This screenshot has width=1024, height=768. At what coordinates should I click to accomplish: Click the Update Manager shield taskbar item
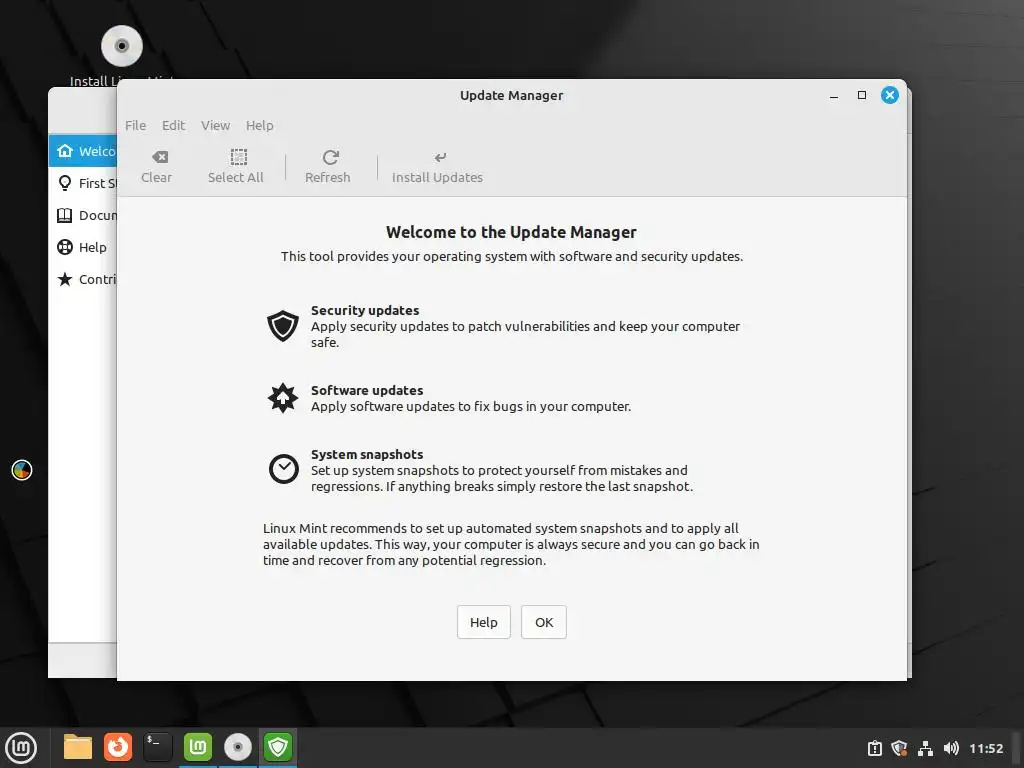point(278,748)
